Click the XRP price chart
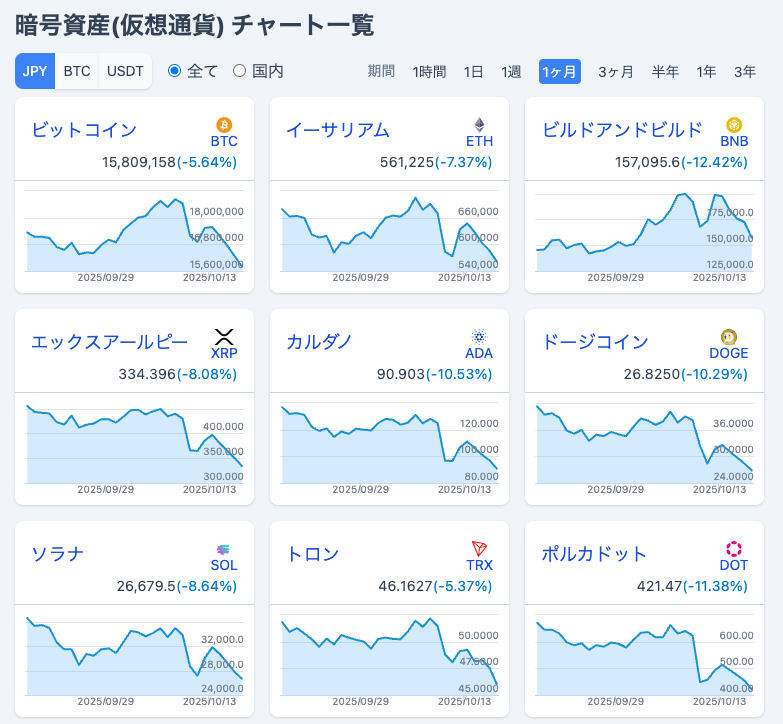This screenshot has width=783, height=724. (134, 447)
